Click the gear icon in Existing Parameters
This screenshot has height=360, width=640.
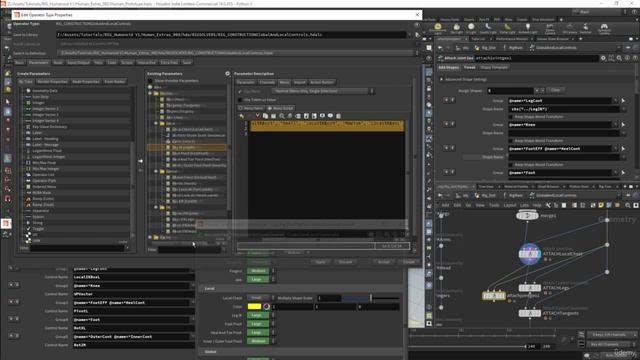[227, 74]
